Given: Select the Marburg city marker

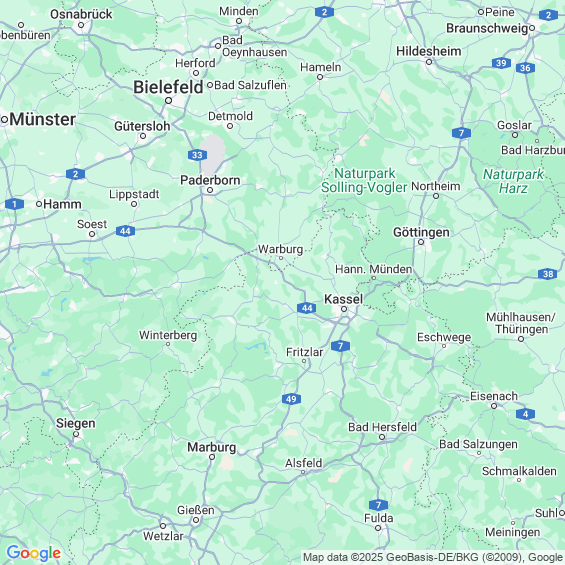Looking at the screenshot, I should pyautogui.click(x=212, y=457).
